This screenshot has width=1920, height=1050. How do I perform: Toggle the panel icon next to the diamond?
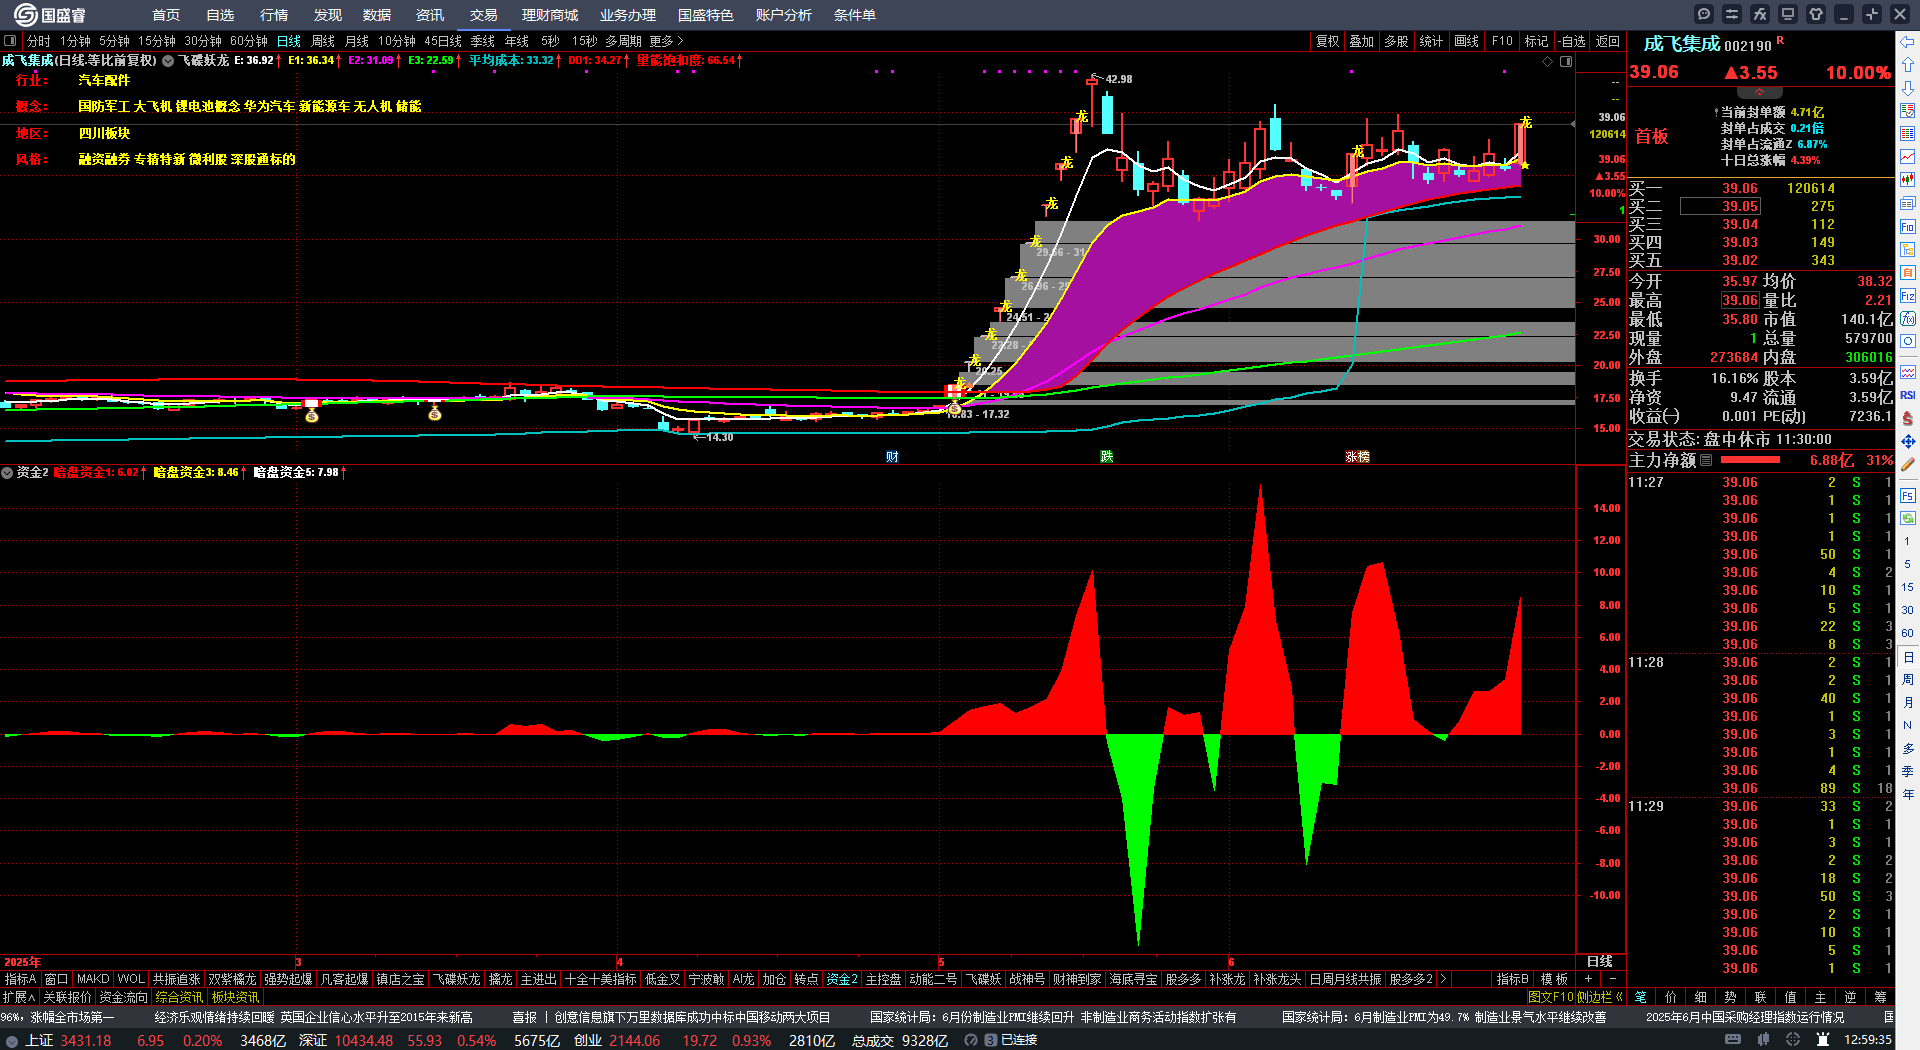(x=1566, y=61)
